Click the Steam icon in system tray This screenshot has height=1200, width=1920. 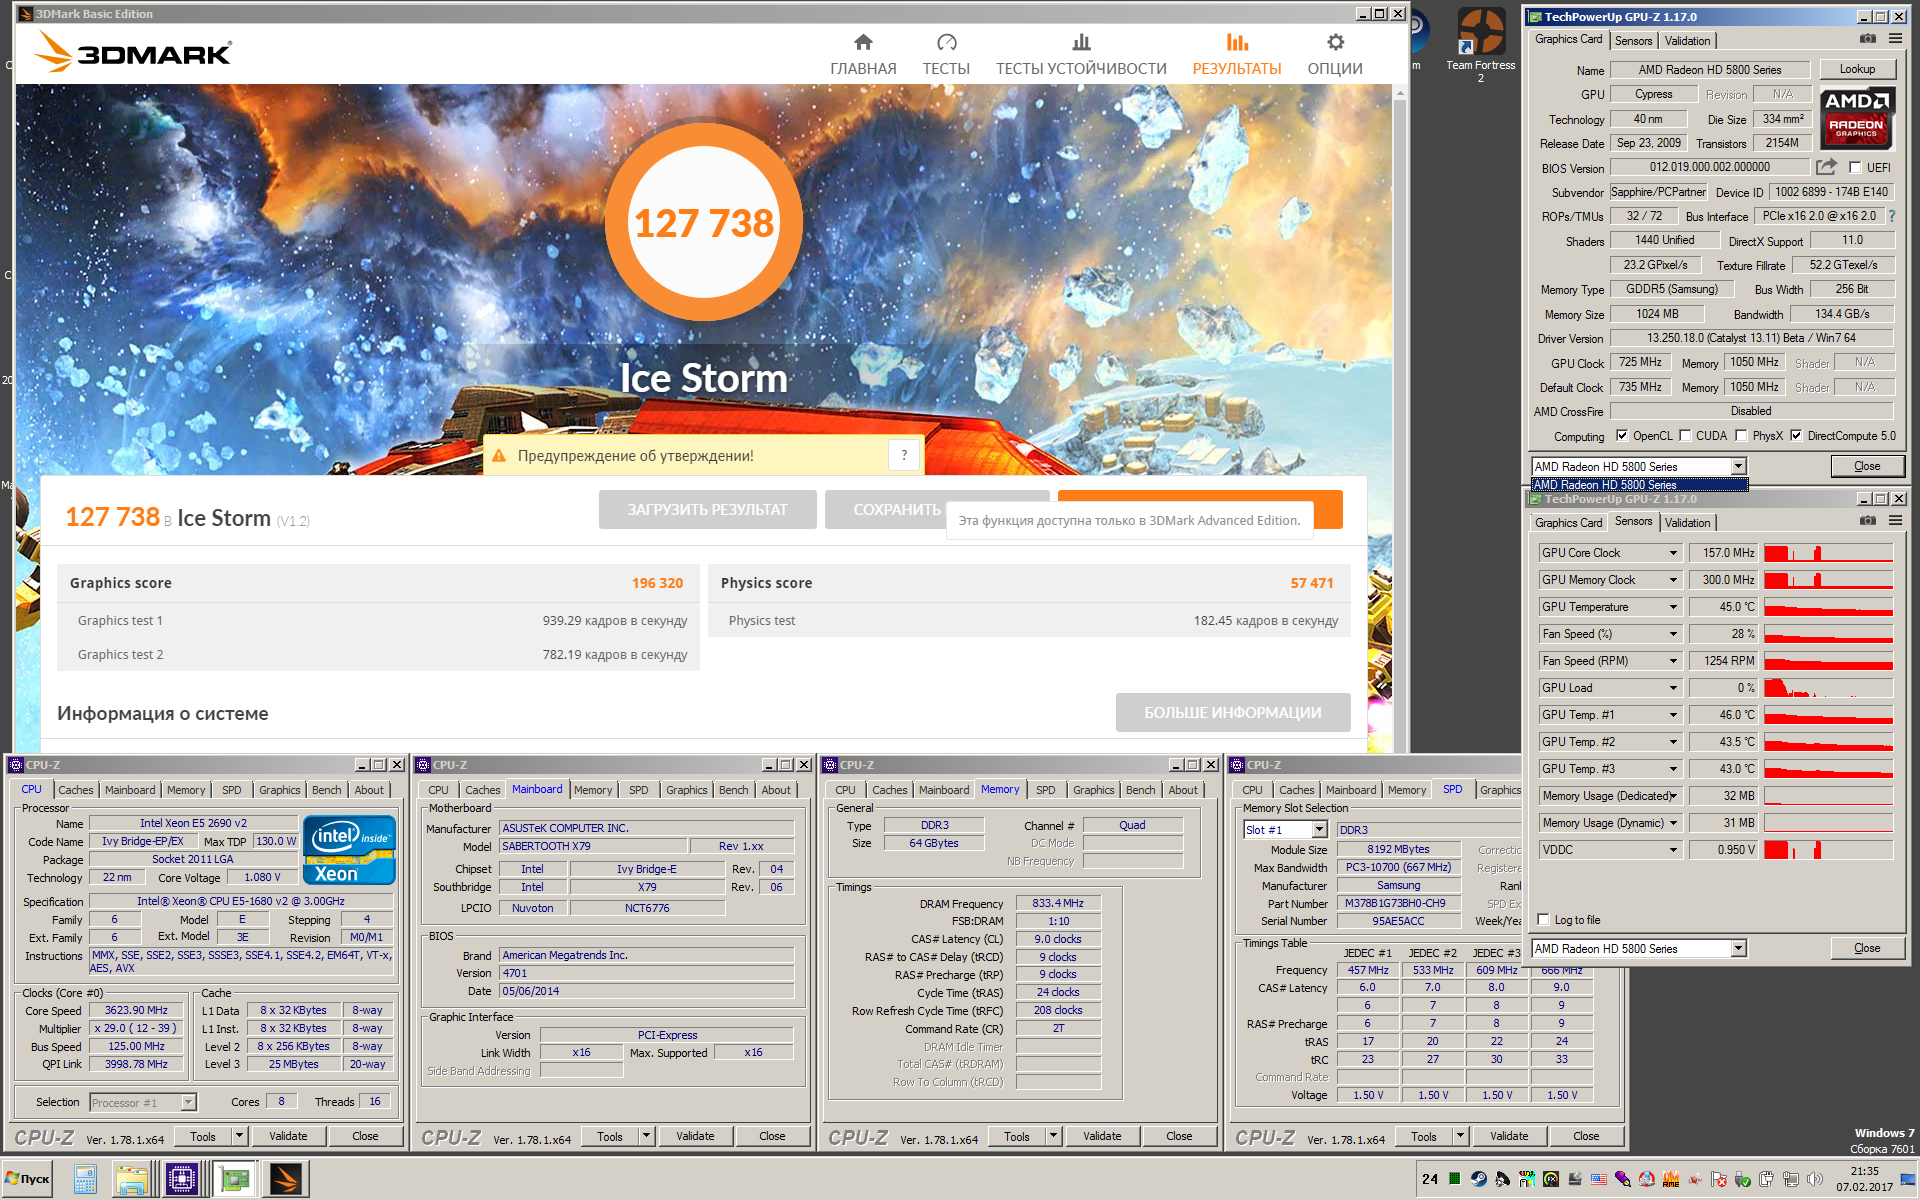[x=1478, y=1179]
